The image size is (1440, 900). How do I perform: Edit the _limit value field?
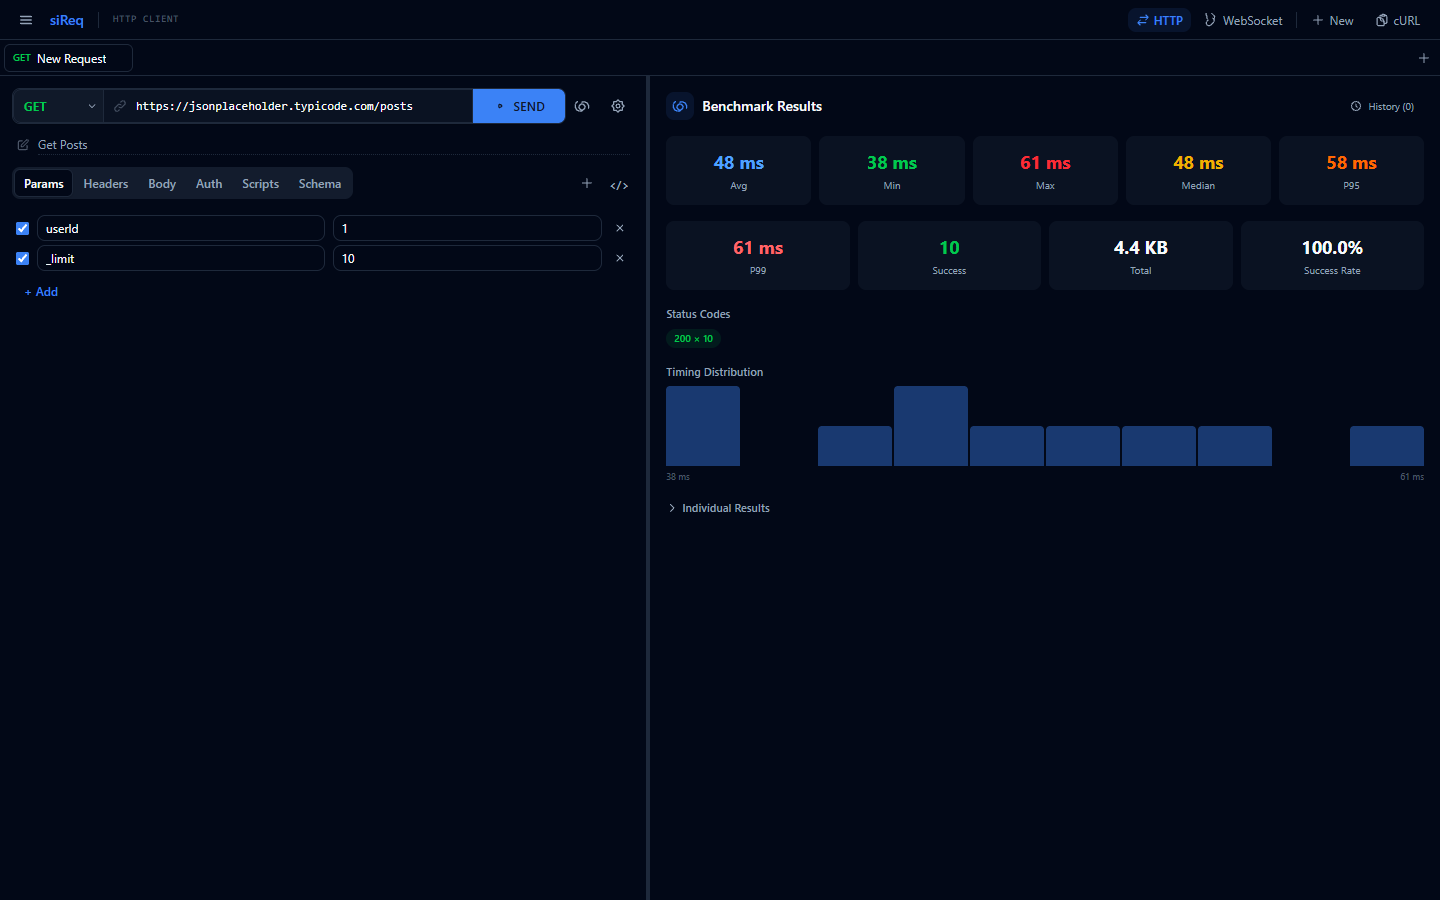point(467,258)
